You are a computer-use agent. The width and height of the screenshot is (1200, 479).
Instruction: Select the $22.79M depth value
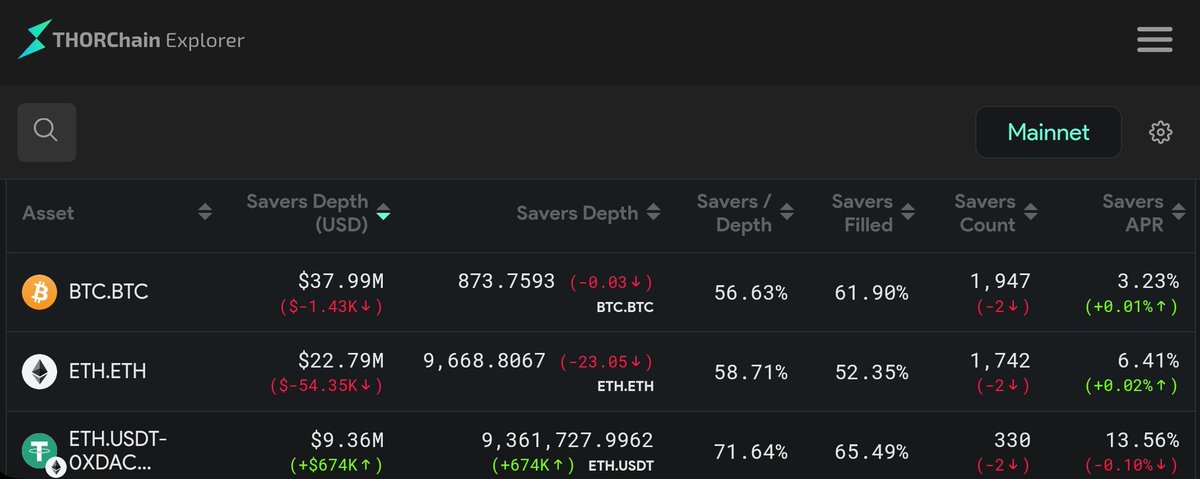pyautogui.click(x=340, y=360)
